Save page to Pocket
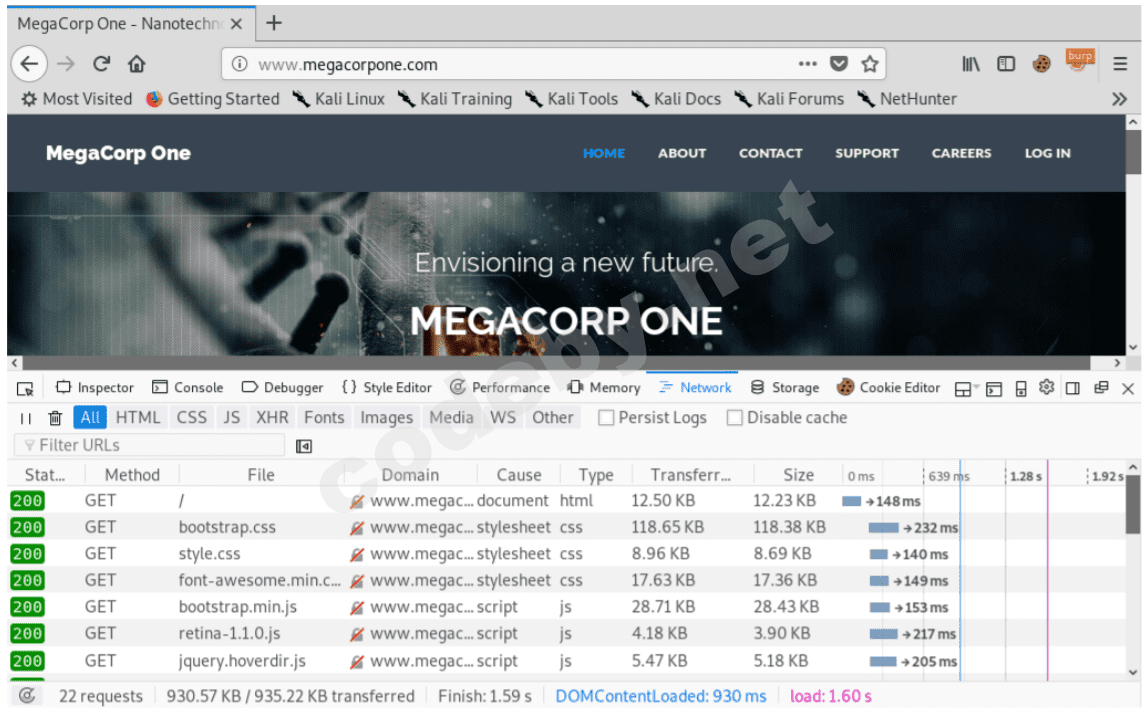 click(x=839, y=64)
